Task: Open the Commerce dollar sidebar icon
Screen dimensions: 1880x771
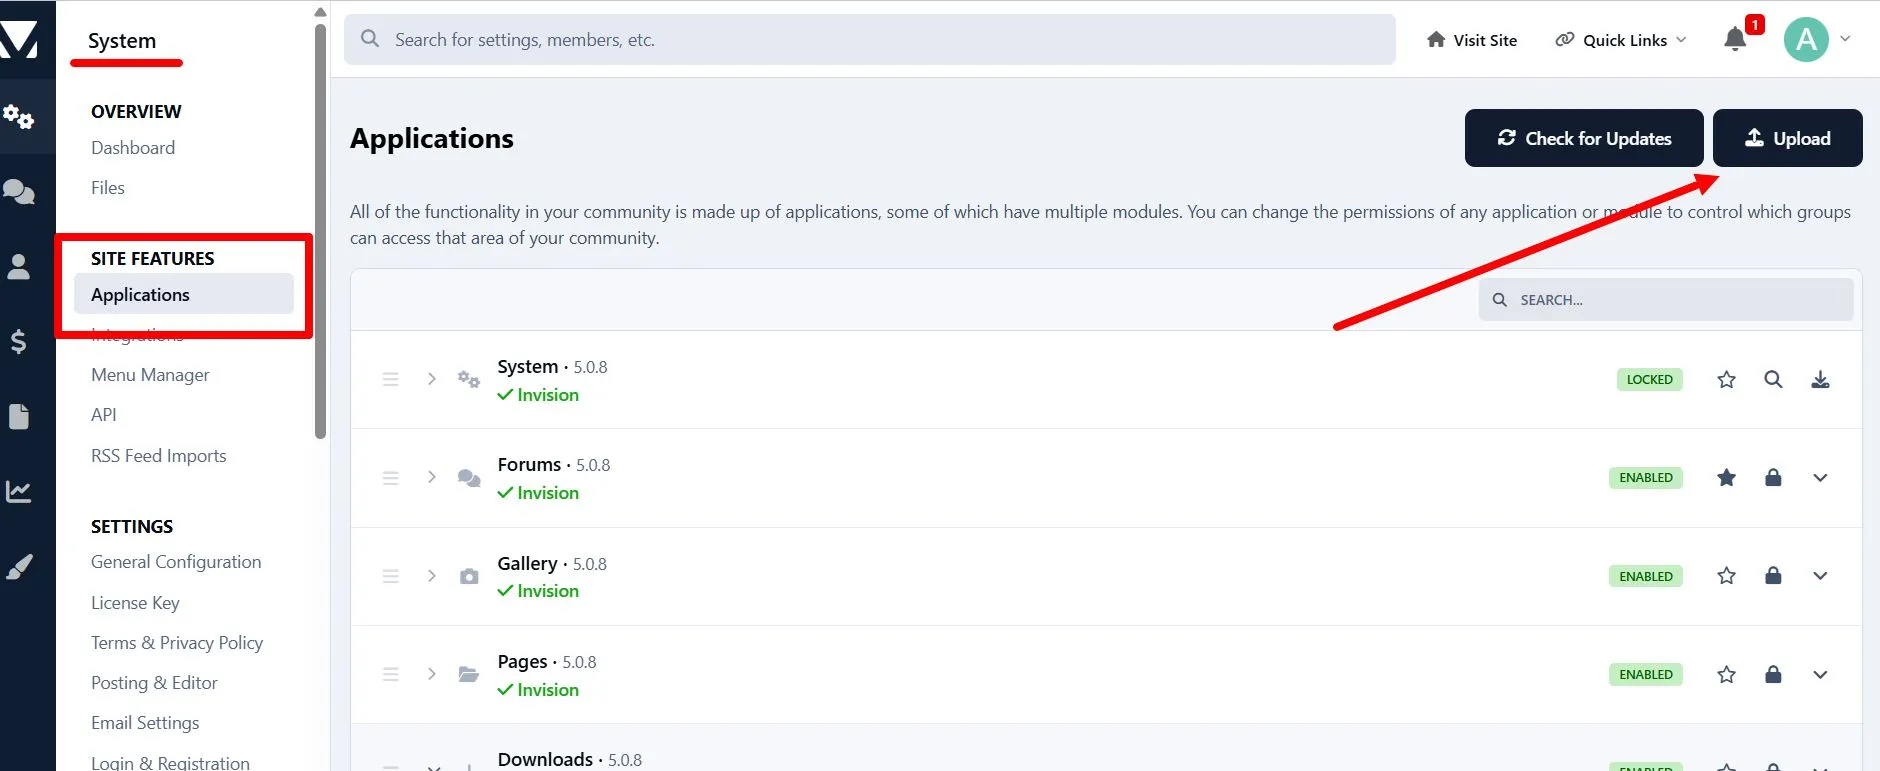Action: [19, 341]
